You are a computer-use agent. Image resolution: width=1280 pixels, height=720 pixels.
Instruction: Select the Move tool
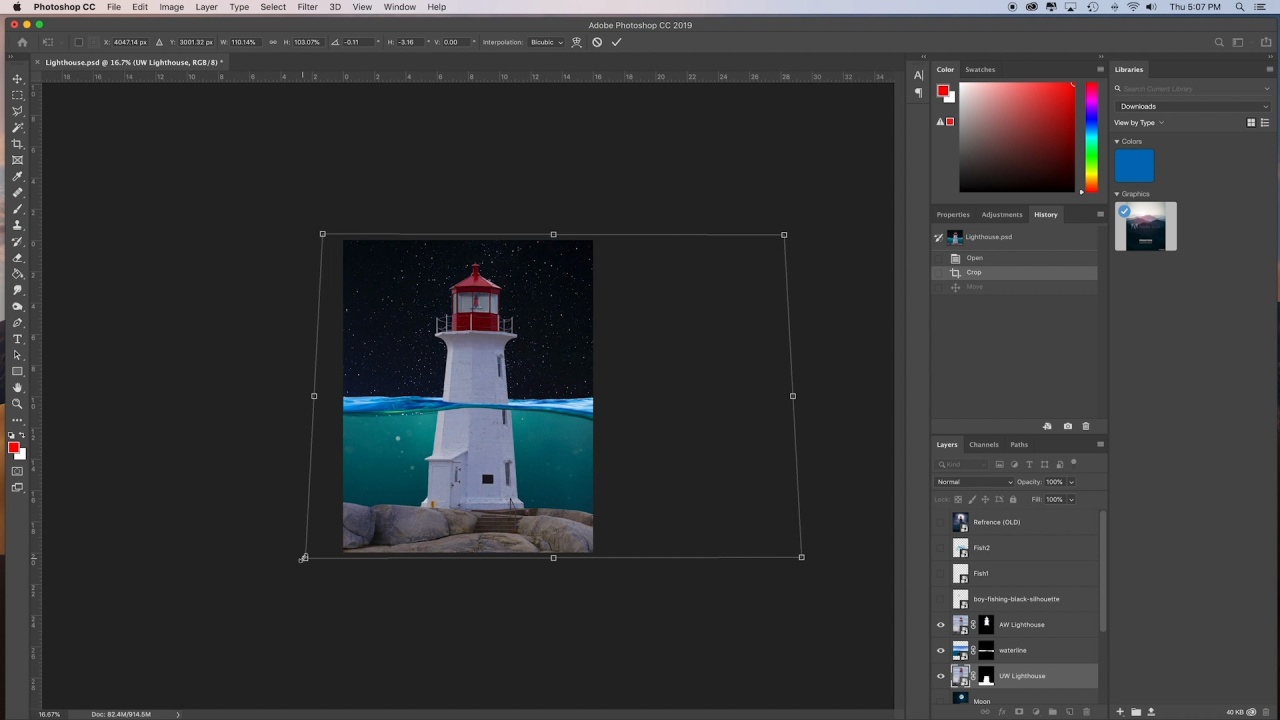pos(17,79)
